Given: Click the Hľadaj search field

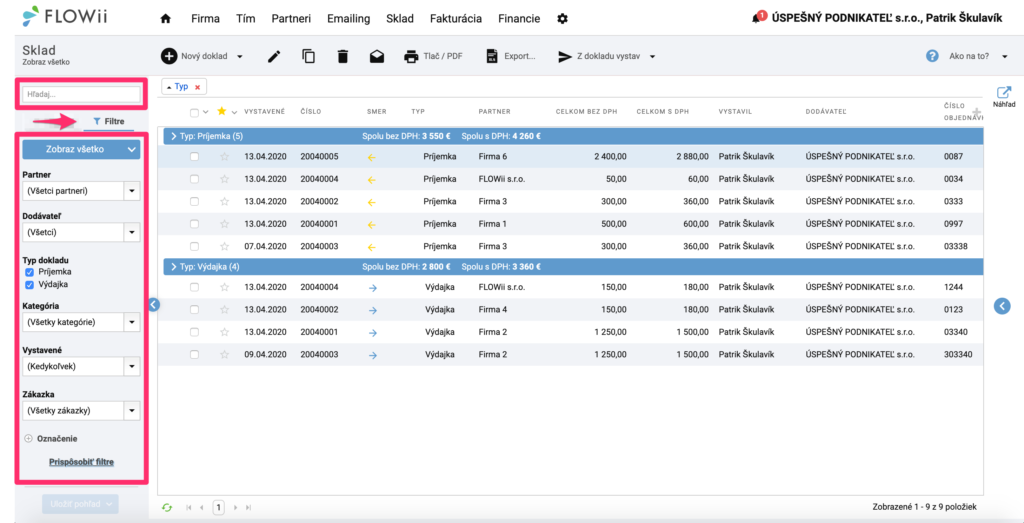Looking at the screenshot, I should tap(81, 95).
